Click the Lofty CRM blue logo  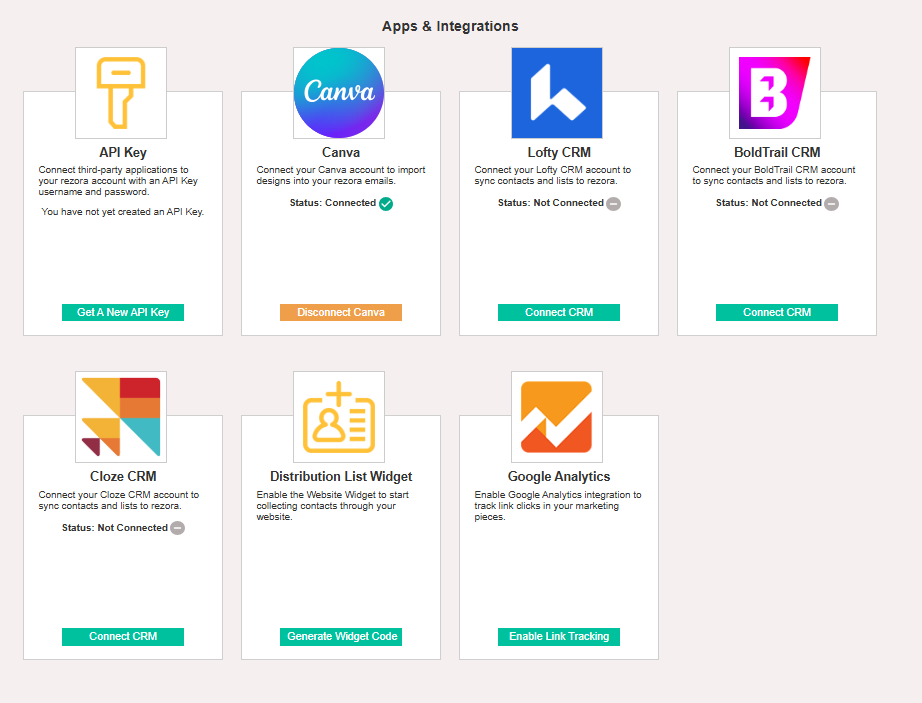click(557, 93)
